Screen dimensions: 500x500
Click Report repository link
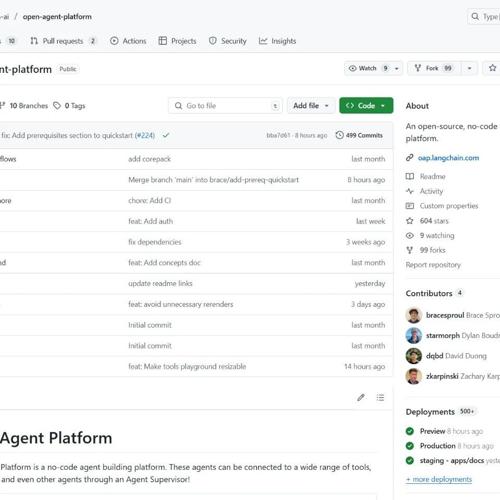pos(433,265)
